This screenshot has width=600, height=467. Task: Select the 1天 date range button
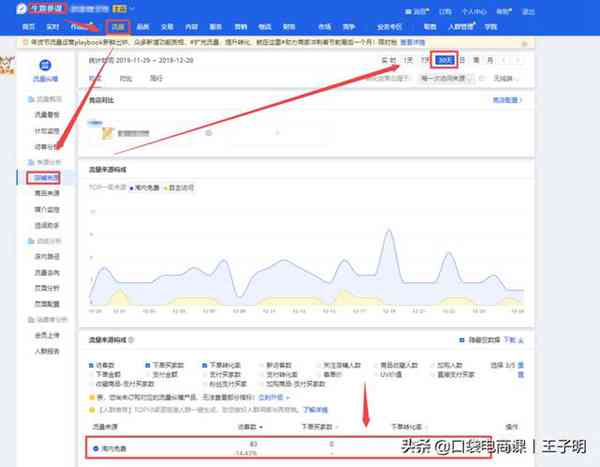click(x=408, y=60)
